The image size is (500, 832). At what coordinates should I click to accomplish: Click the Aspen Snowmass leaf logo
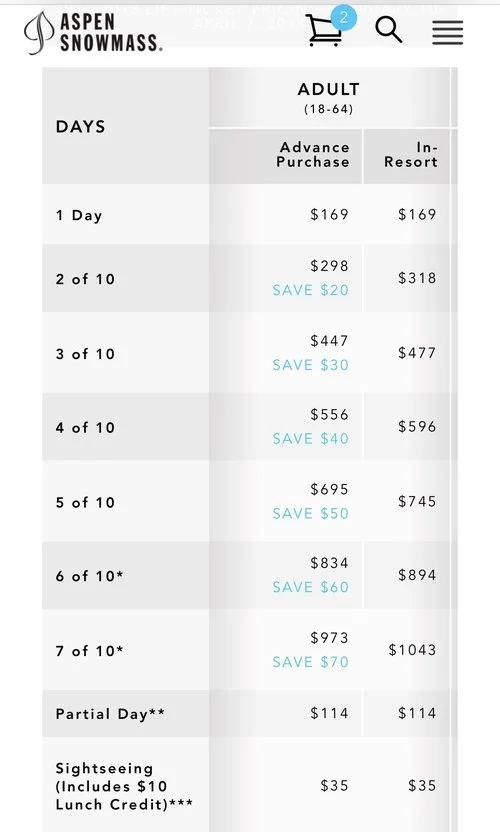(39, 33)
